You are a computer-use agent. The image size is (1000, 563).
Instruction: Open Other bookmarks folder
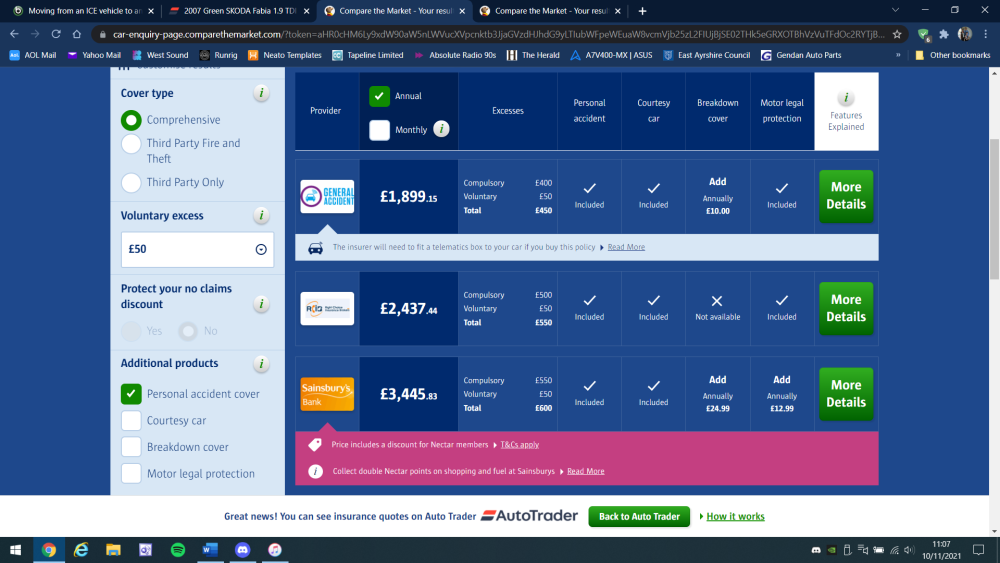coord(953,55)
